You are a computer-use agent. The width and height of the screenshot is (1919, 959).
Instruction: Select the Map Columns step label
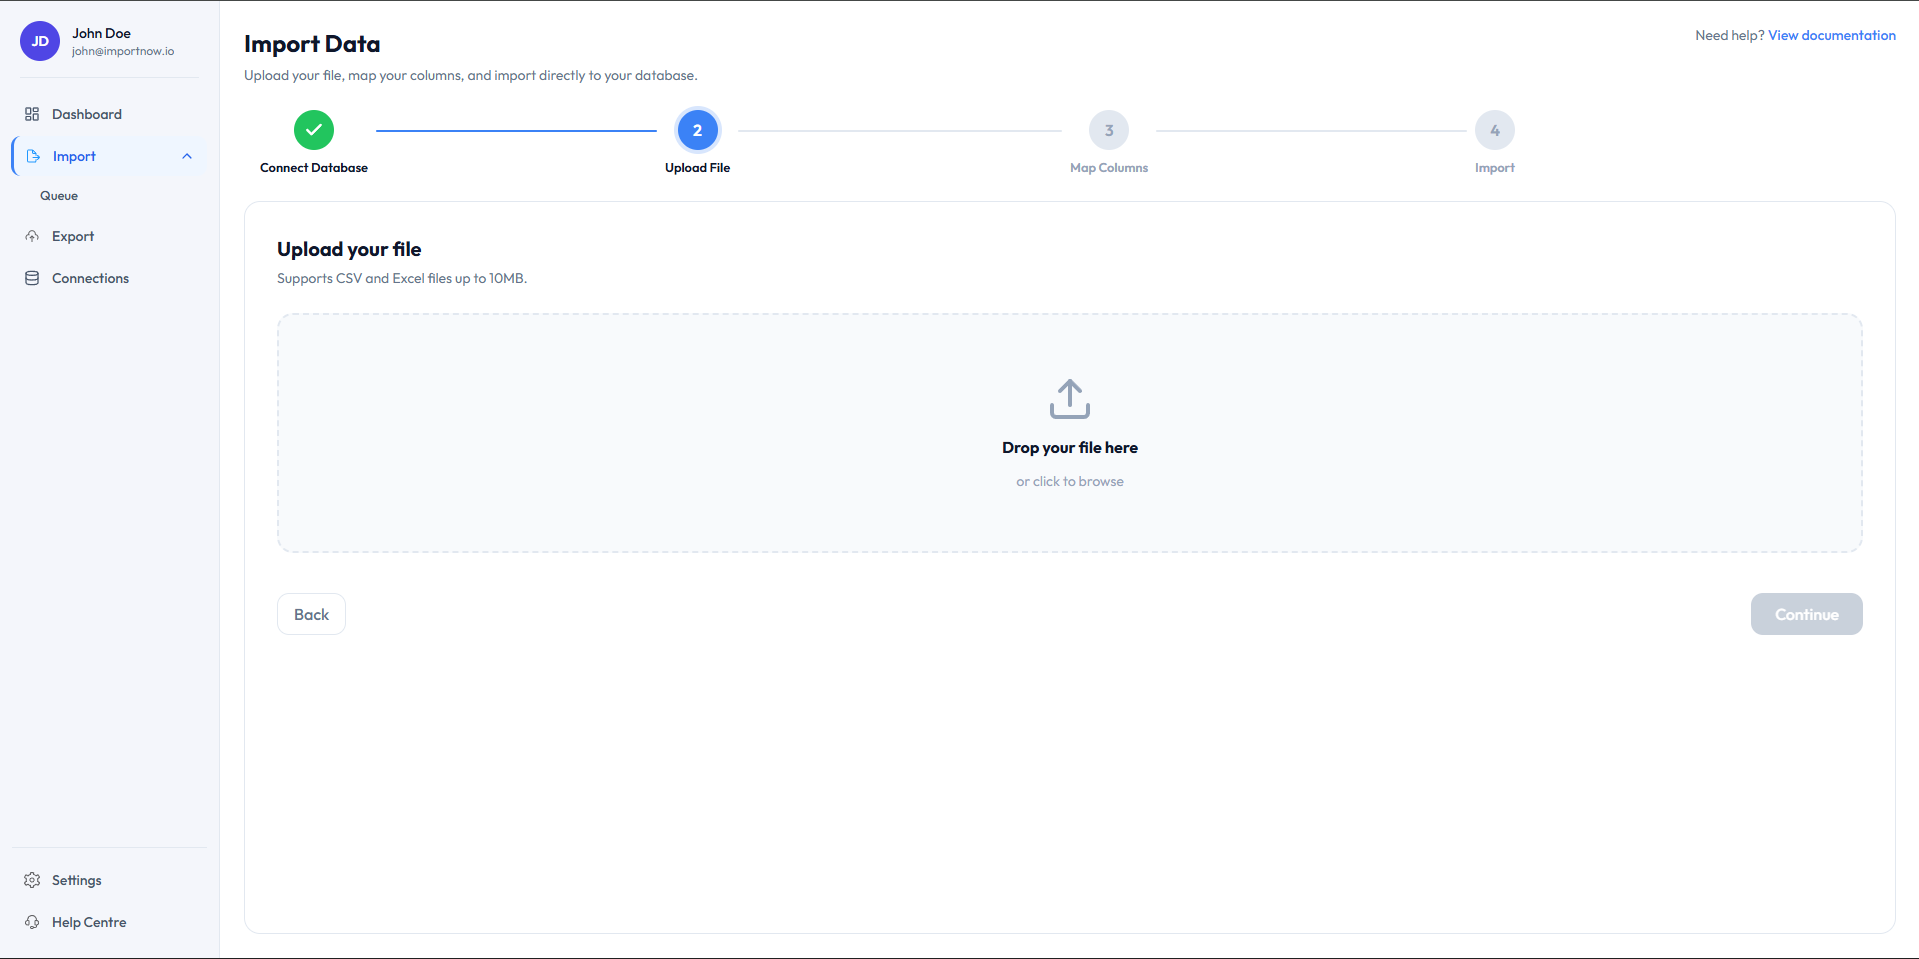pyautogui.click(x=1108, y=167)
